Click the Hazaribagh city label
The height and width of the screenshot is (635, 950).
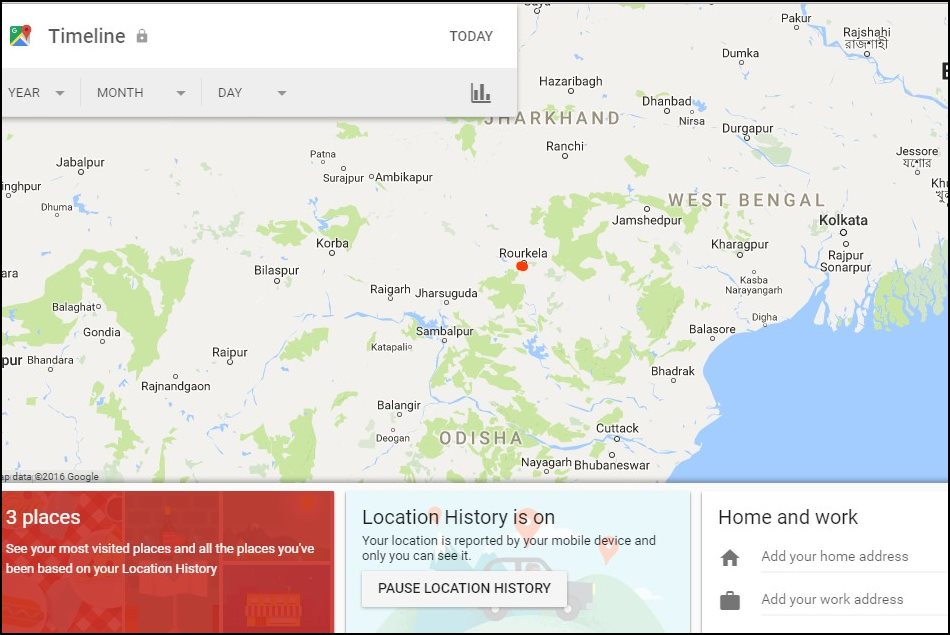(x=571, y=81)
